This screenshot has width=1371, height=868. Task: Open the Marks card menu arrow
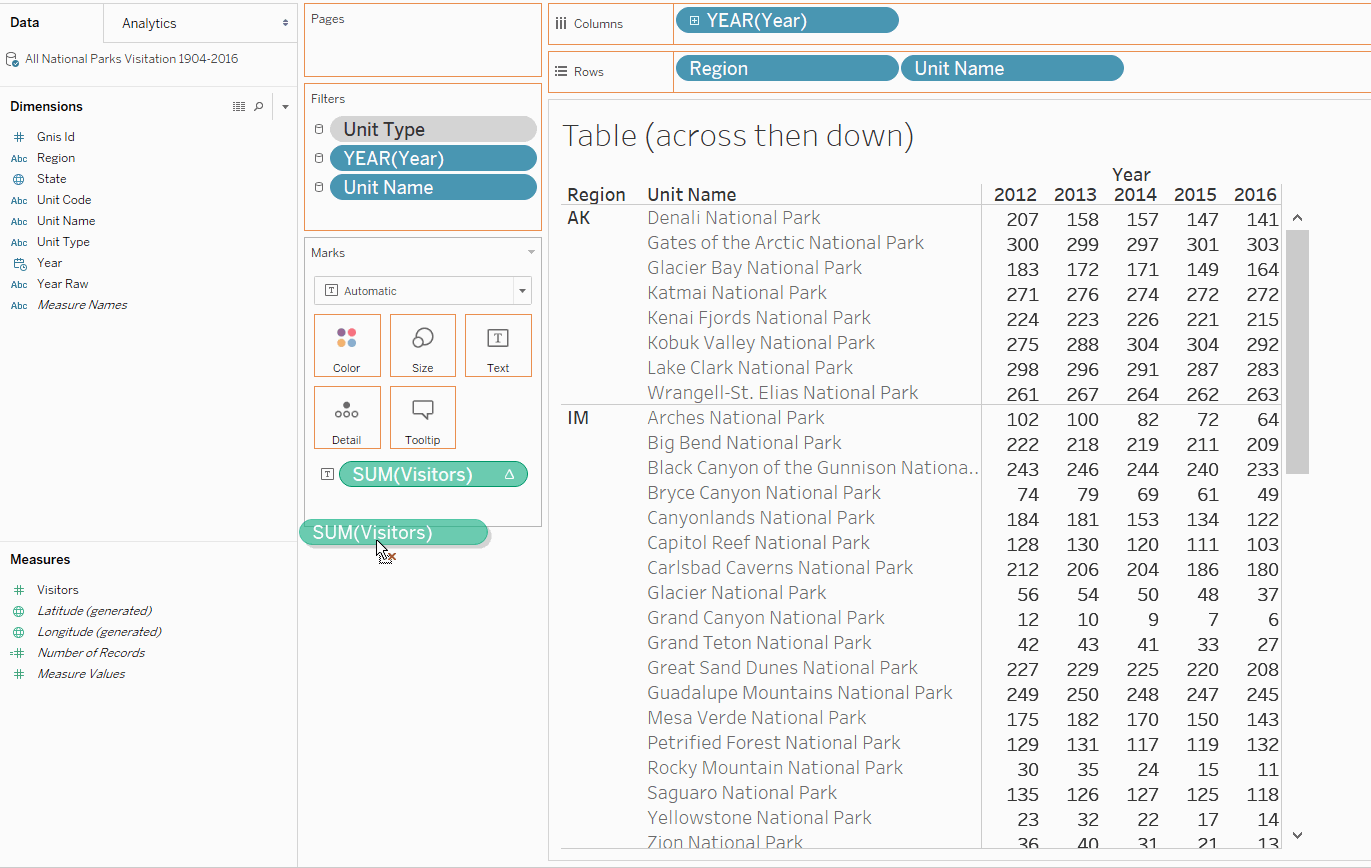tap(531, 253)
